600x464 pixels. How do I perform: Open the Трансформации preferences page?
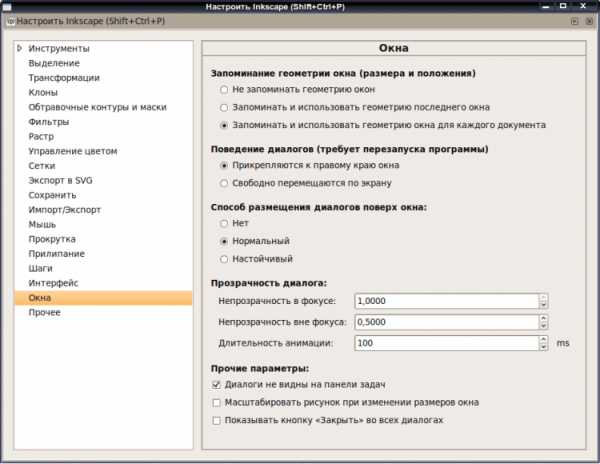64,78
